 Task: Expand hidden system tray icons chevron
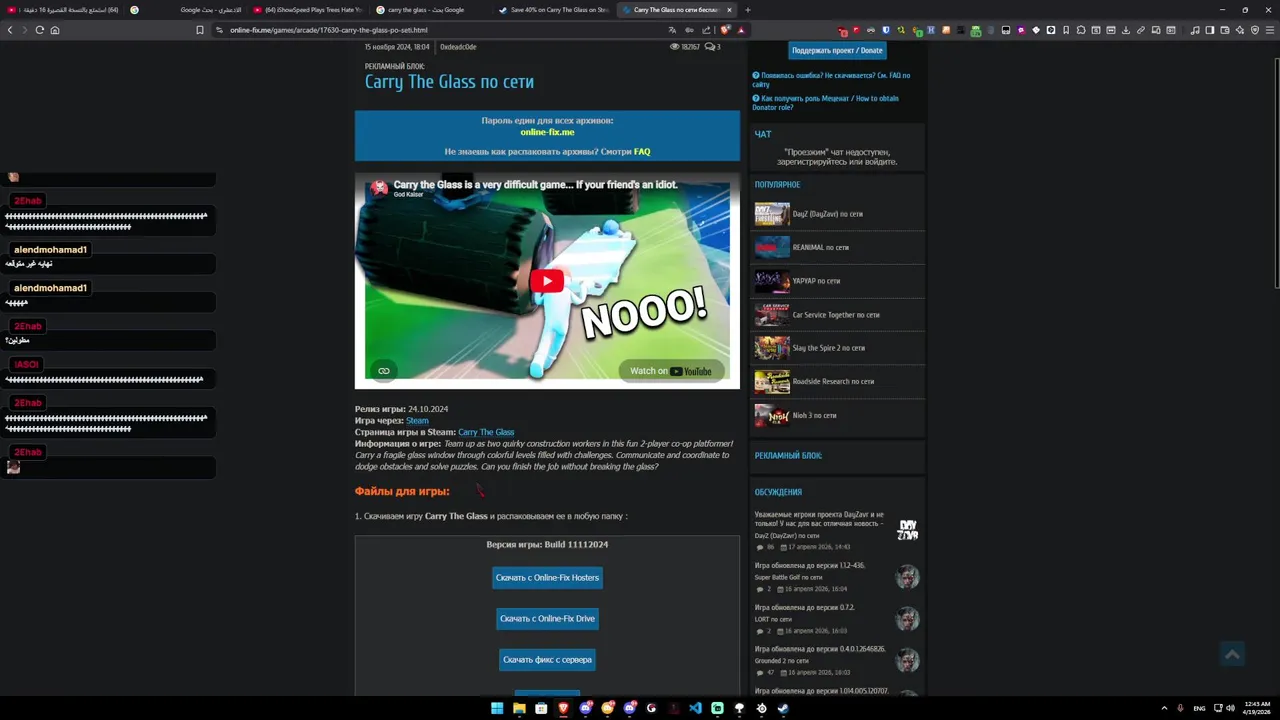[1164, 708]
